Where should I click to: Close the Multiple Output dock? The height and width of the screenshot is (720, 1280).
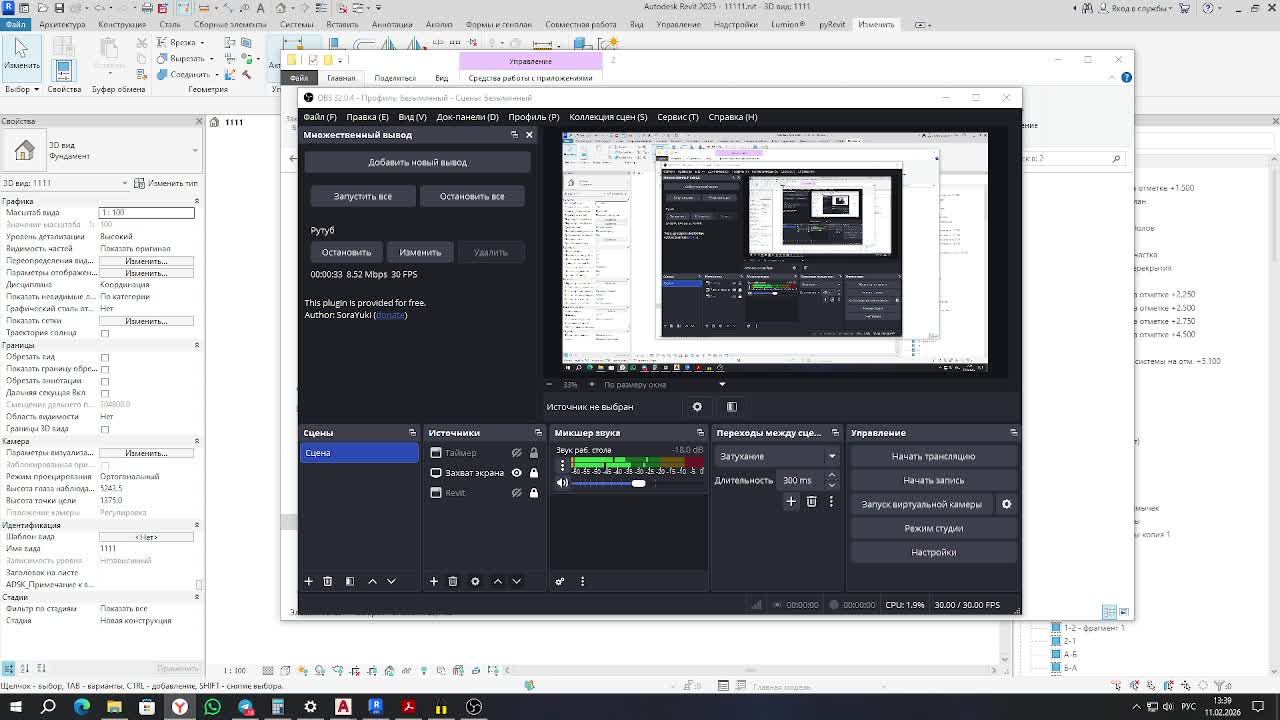tap(529, 135)
